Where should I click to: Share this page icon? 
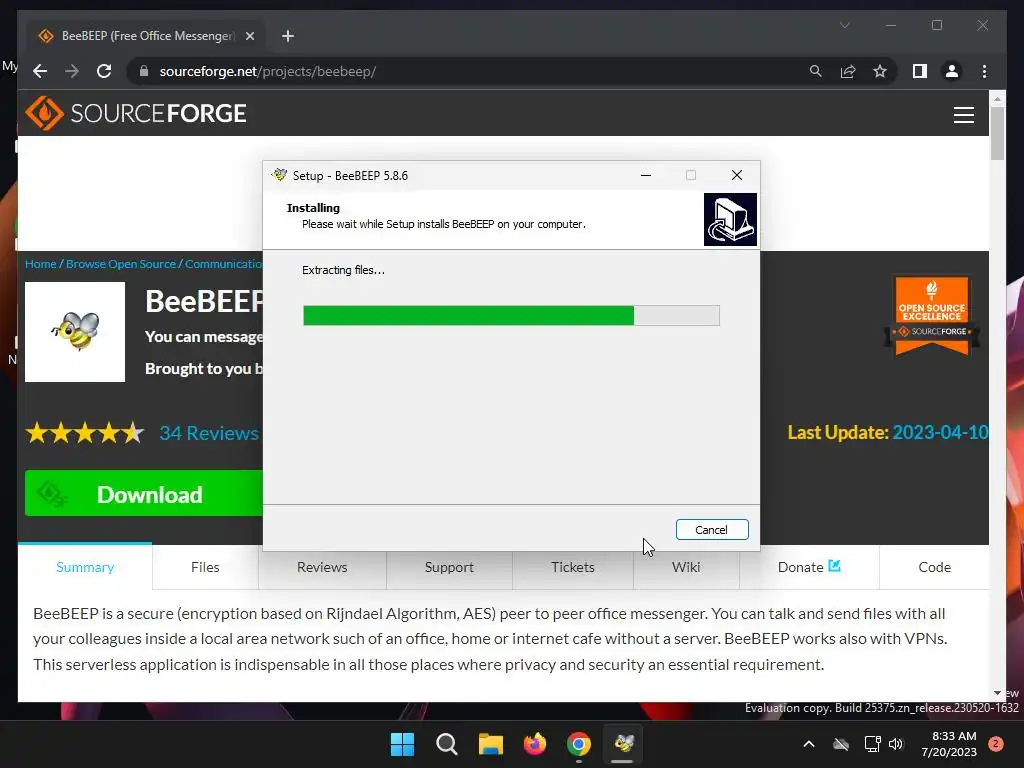pyautogui.click(x=848, y=71)
